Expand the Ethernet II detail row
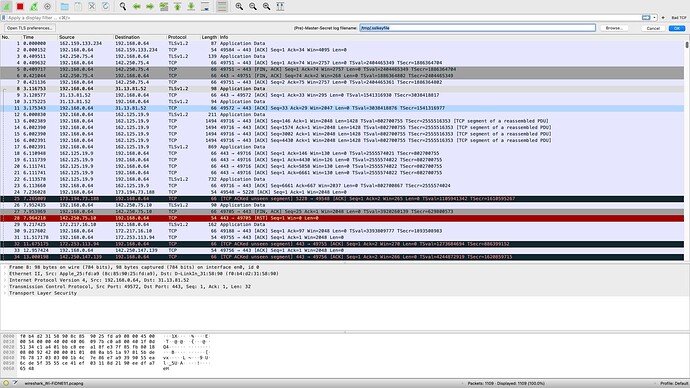The image size is (690, 388). [5, 274]
